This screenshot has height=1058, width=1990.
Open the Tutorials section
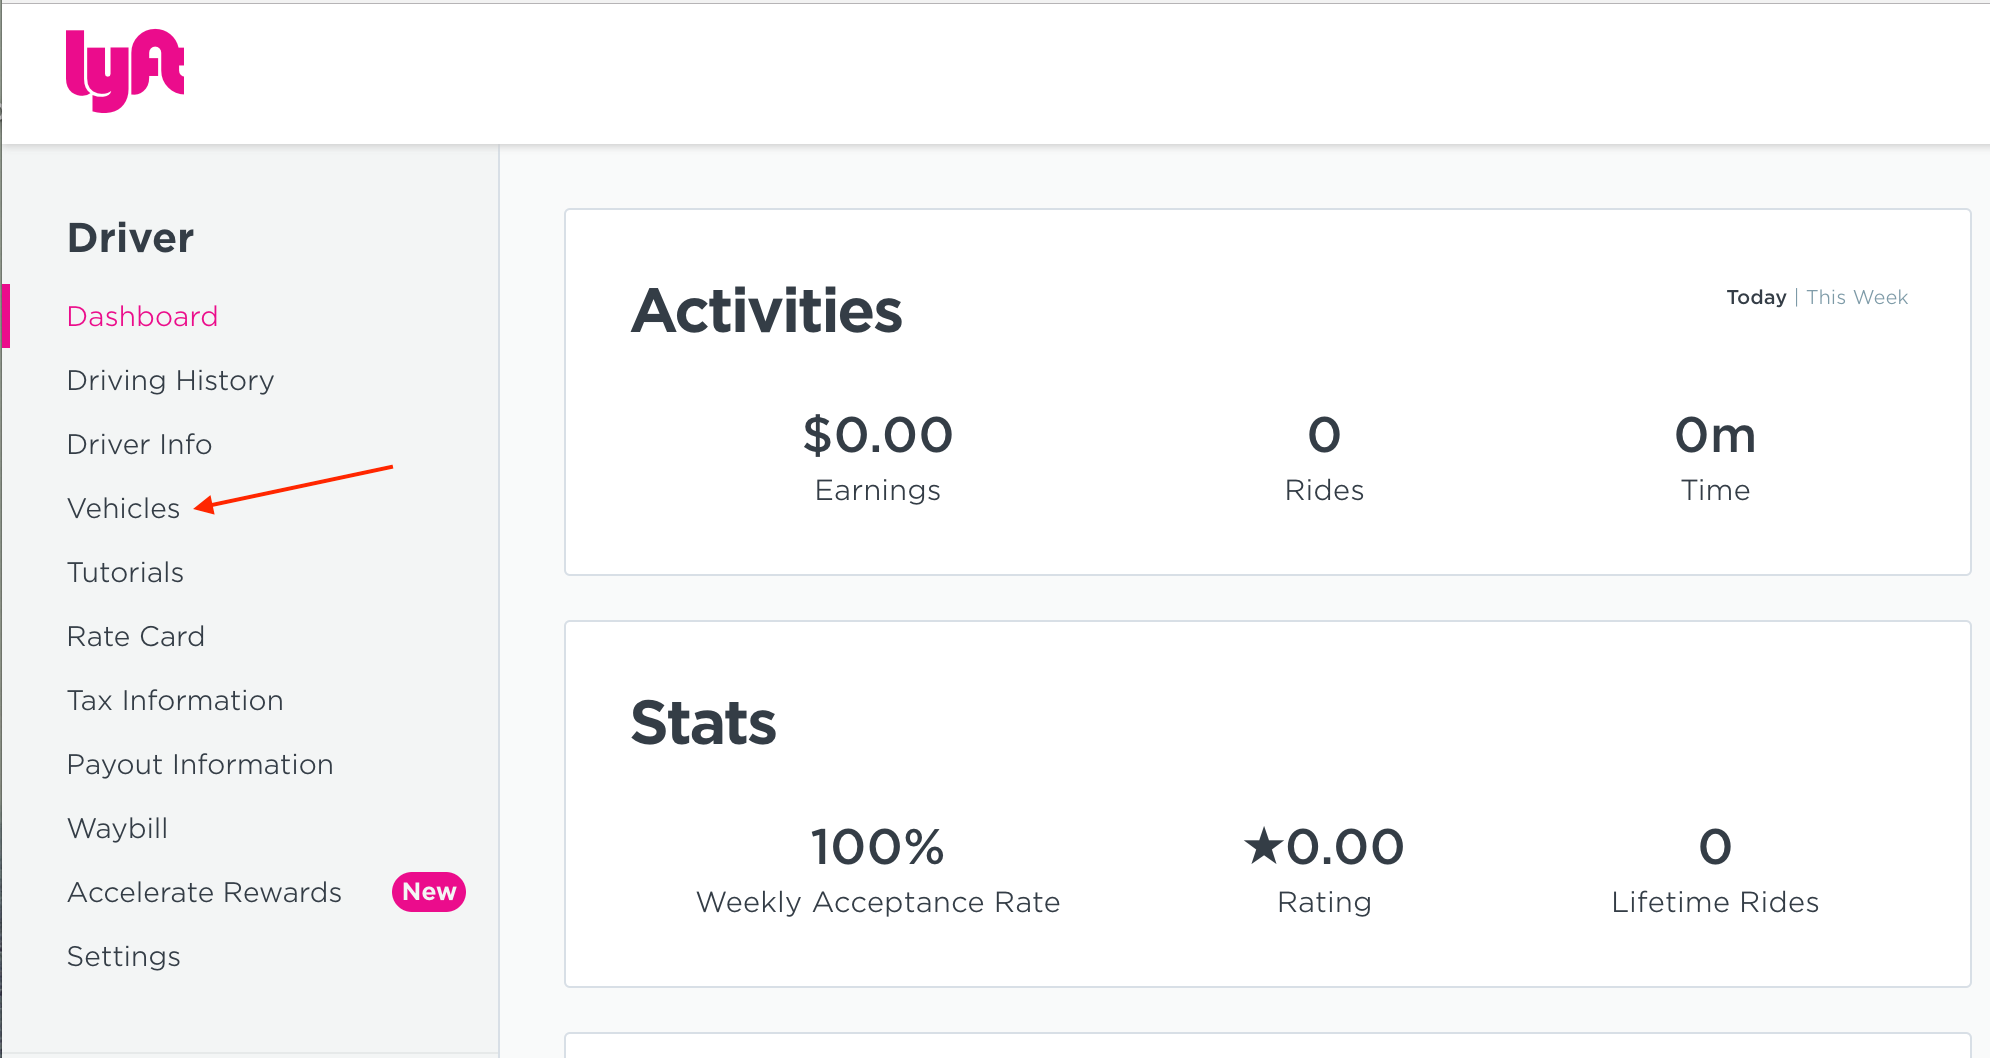point(125,573)
